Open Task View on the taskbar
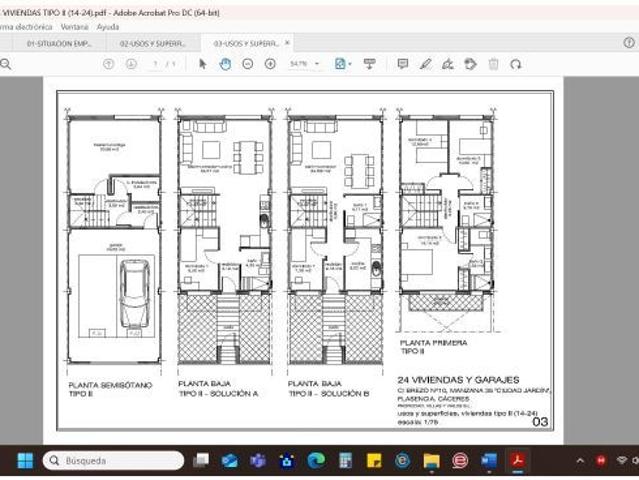 tap(201, 460)
